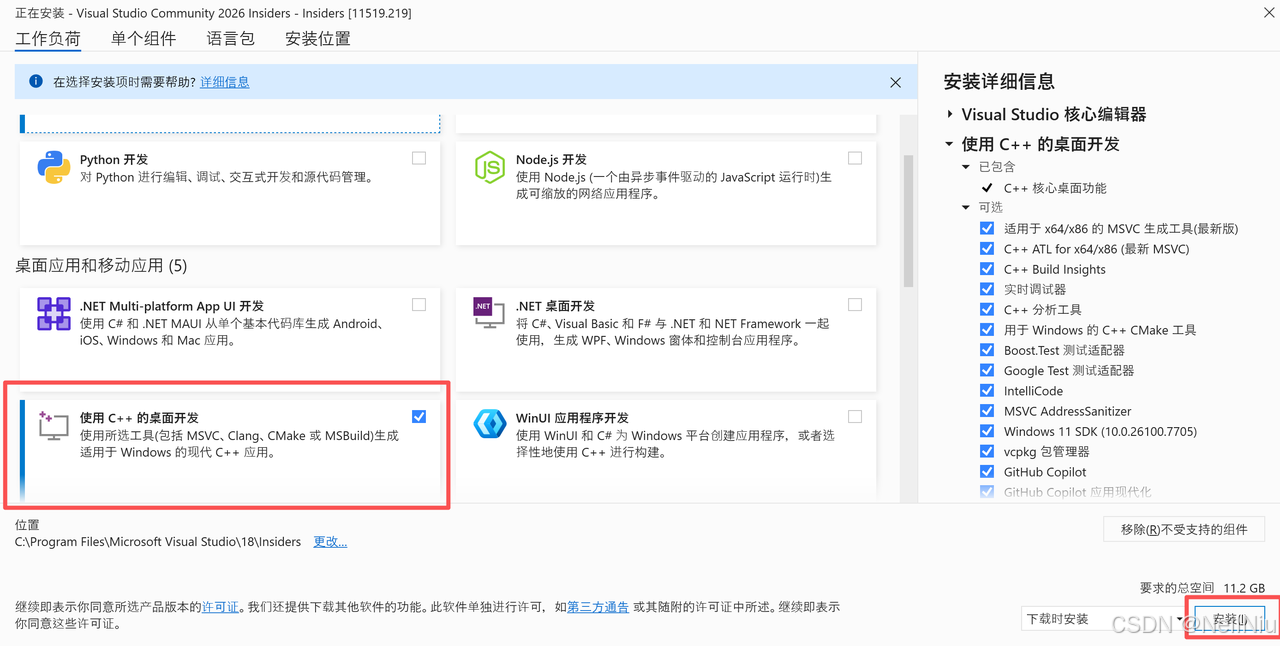Click the install path C:\Program Files\Microsoft Visual Studio\18\Insiders
1280x646 pixels.
tap(158, 541)
